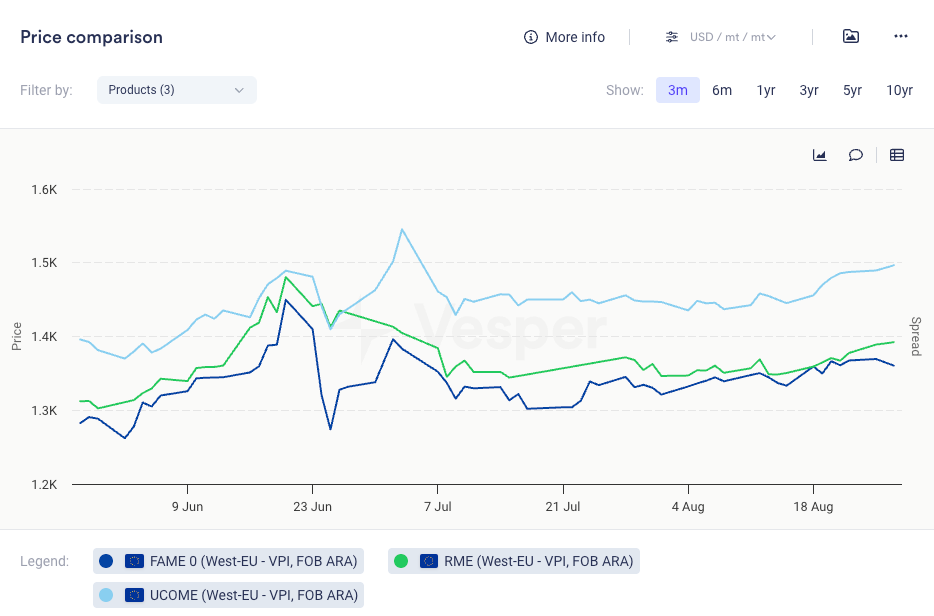
Task: Click the comment bubble icon
Action: click(856, 155)
